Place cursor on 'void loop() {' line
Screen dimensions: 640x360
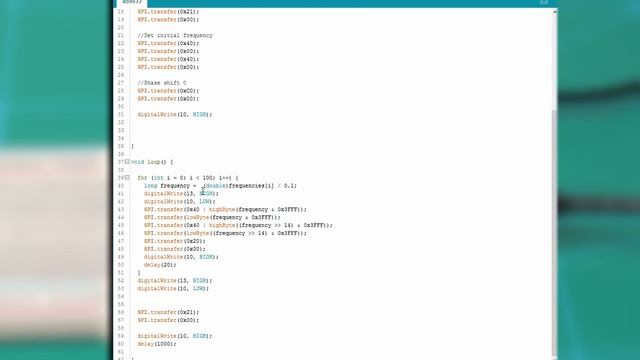point(152,162)
